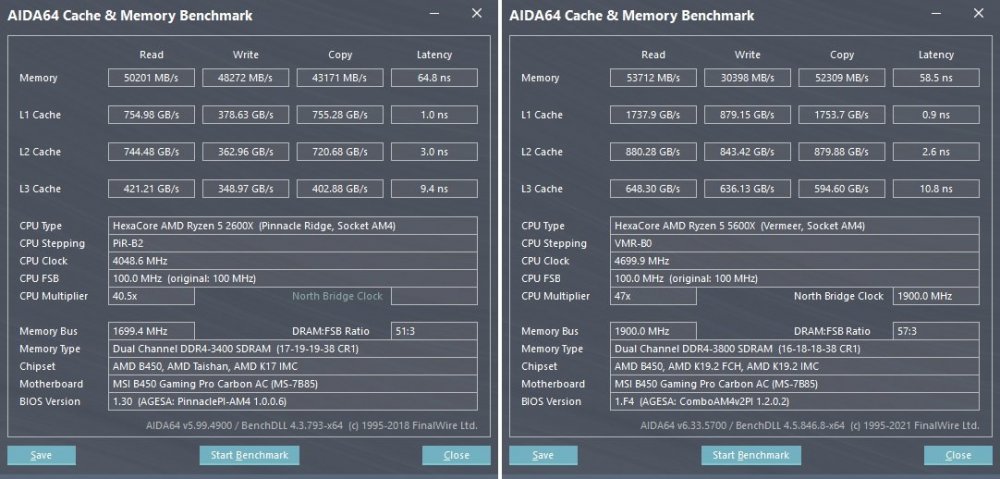Select the 30398 MB/s memory write value

(x=747, y=78)
